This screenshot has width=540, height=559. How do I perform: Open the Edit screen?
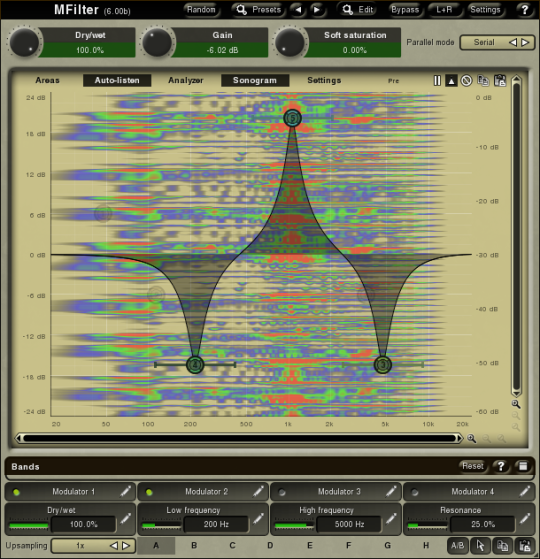tap(358, 10)
